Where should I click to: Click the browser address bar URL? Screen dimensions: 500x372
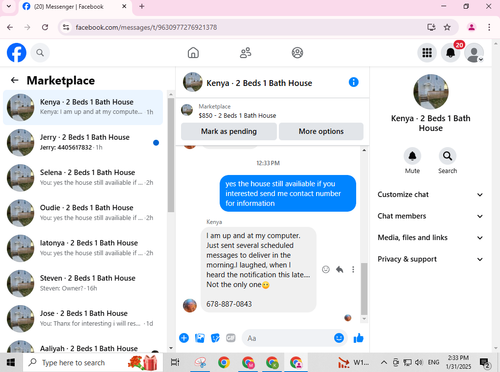click(146, 27)
